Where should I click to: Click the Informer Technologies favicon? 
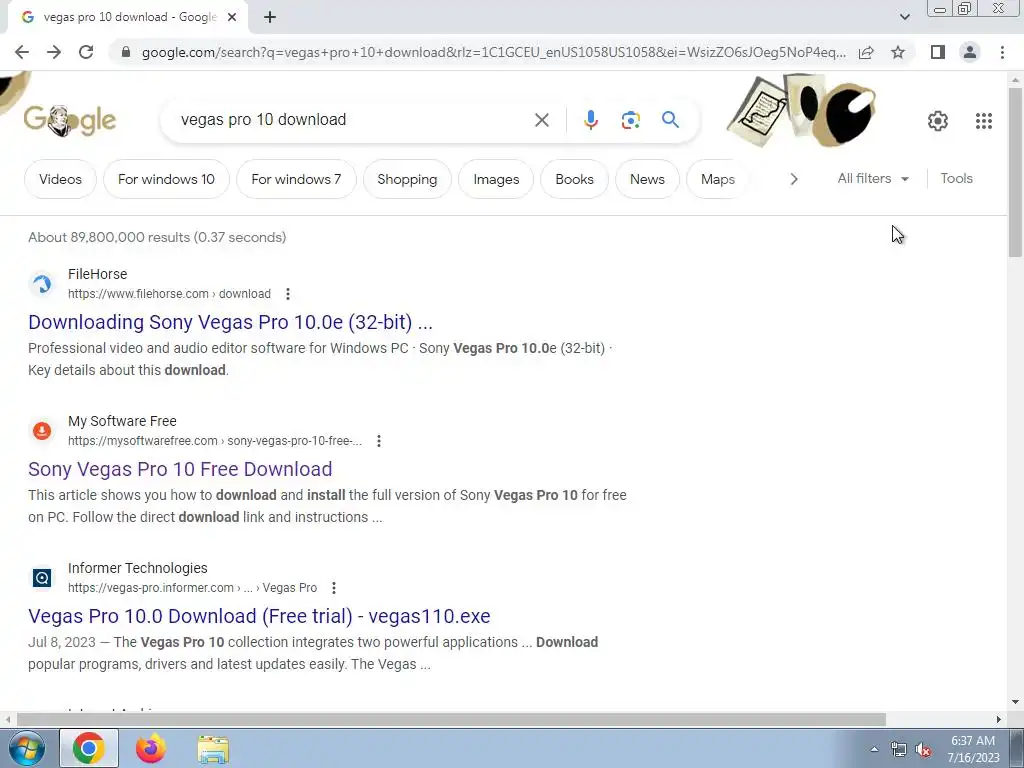[x=42, y=578]
